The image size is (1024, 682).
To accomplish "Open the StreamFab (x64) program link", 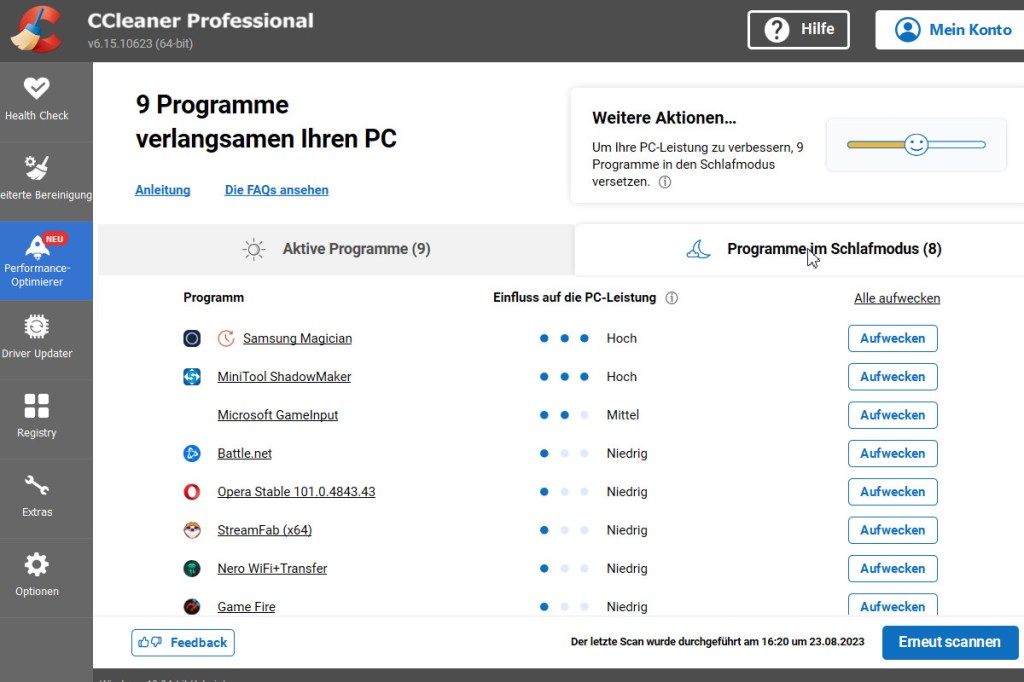I will pos(264,530).
